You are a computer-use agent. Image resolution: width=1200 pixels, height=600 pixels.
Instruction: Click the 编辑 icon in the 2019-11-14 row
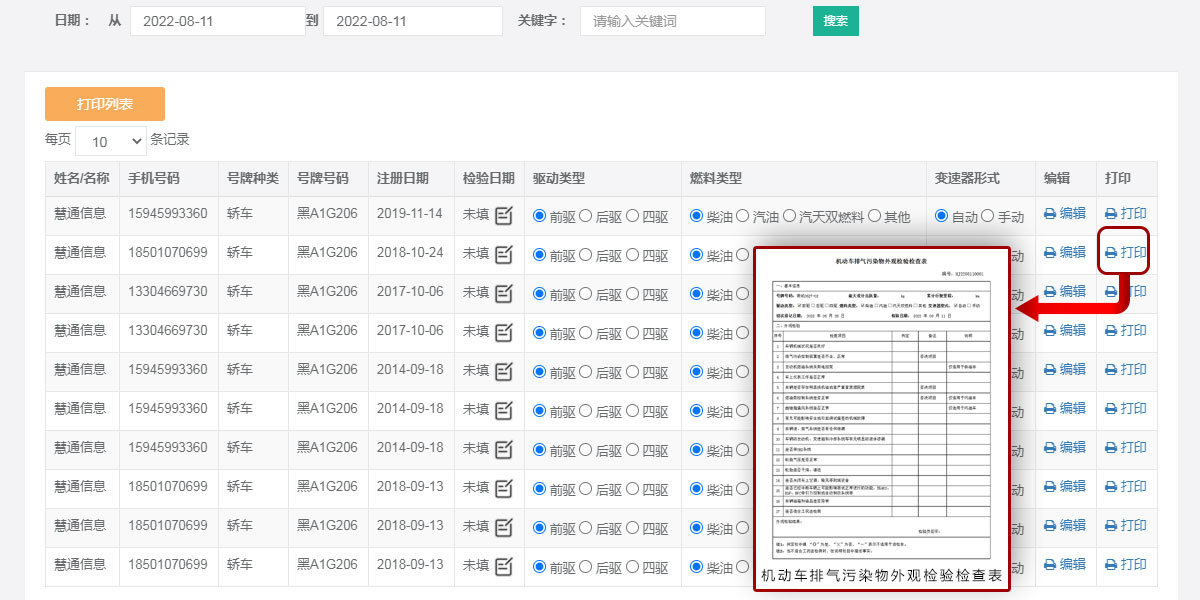pyautogui.click(x=1050, y=213)
